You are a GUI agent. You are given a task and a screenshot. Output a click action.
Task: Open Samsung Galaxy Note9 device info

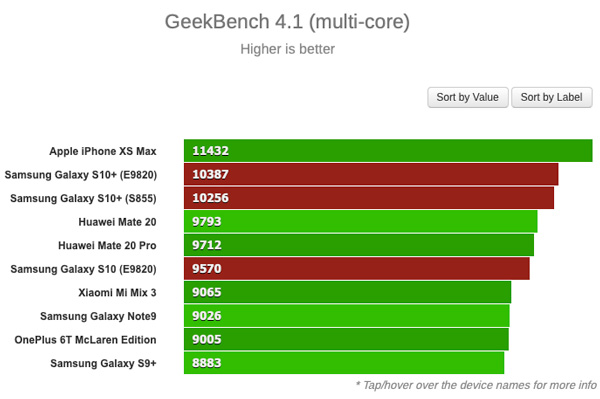pyautogui.click(x=98, y=316)
